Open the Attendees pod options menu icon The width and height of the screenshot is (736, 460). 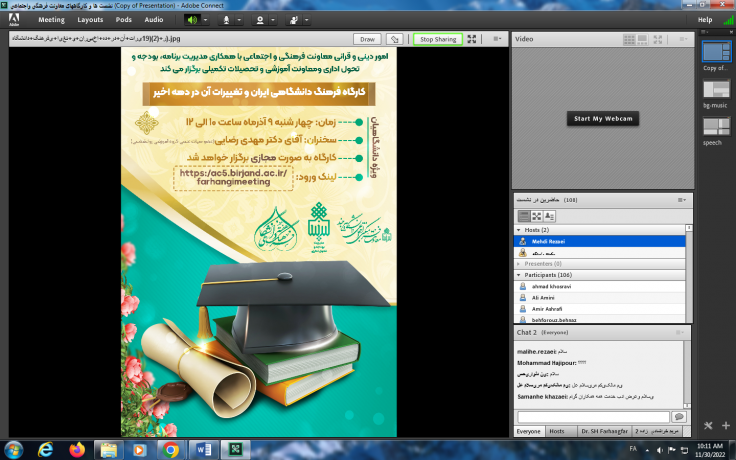[x=682, y=200]
